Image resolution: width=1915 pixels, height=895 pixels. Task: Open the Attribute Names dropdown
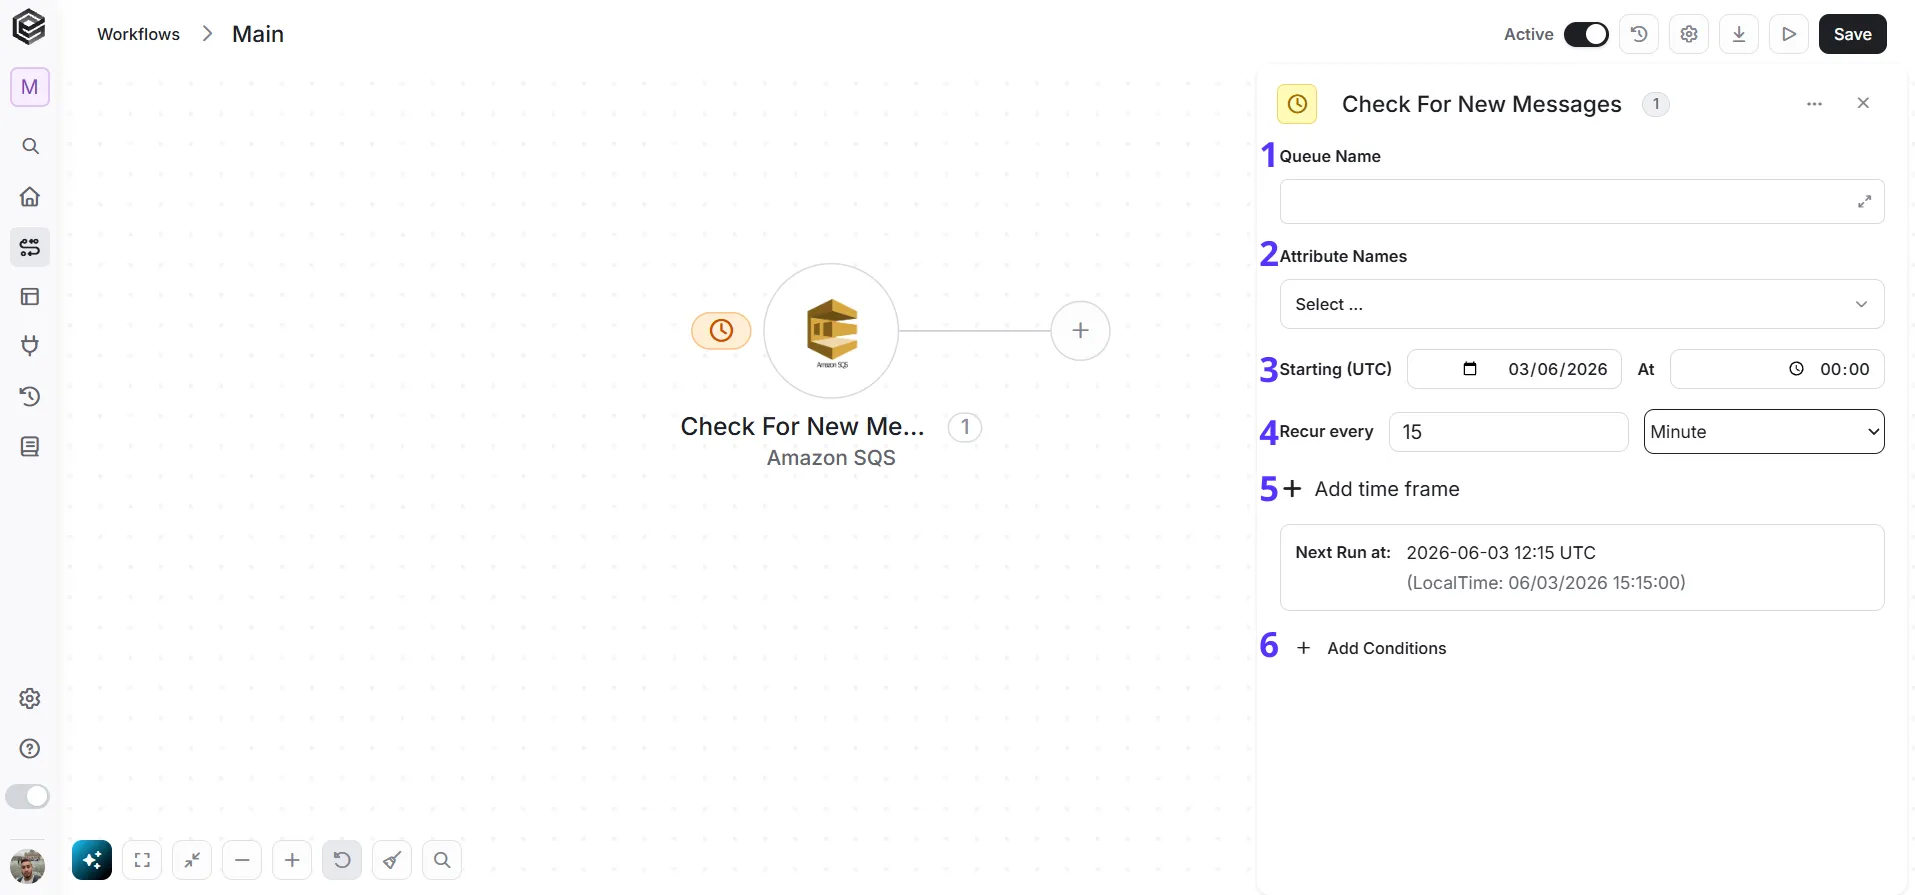[1582, 304]
